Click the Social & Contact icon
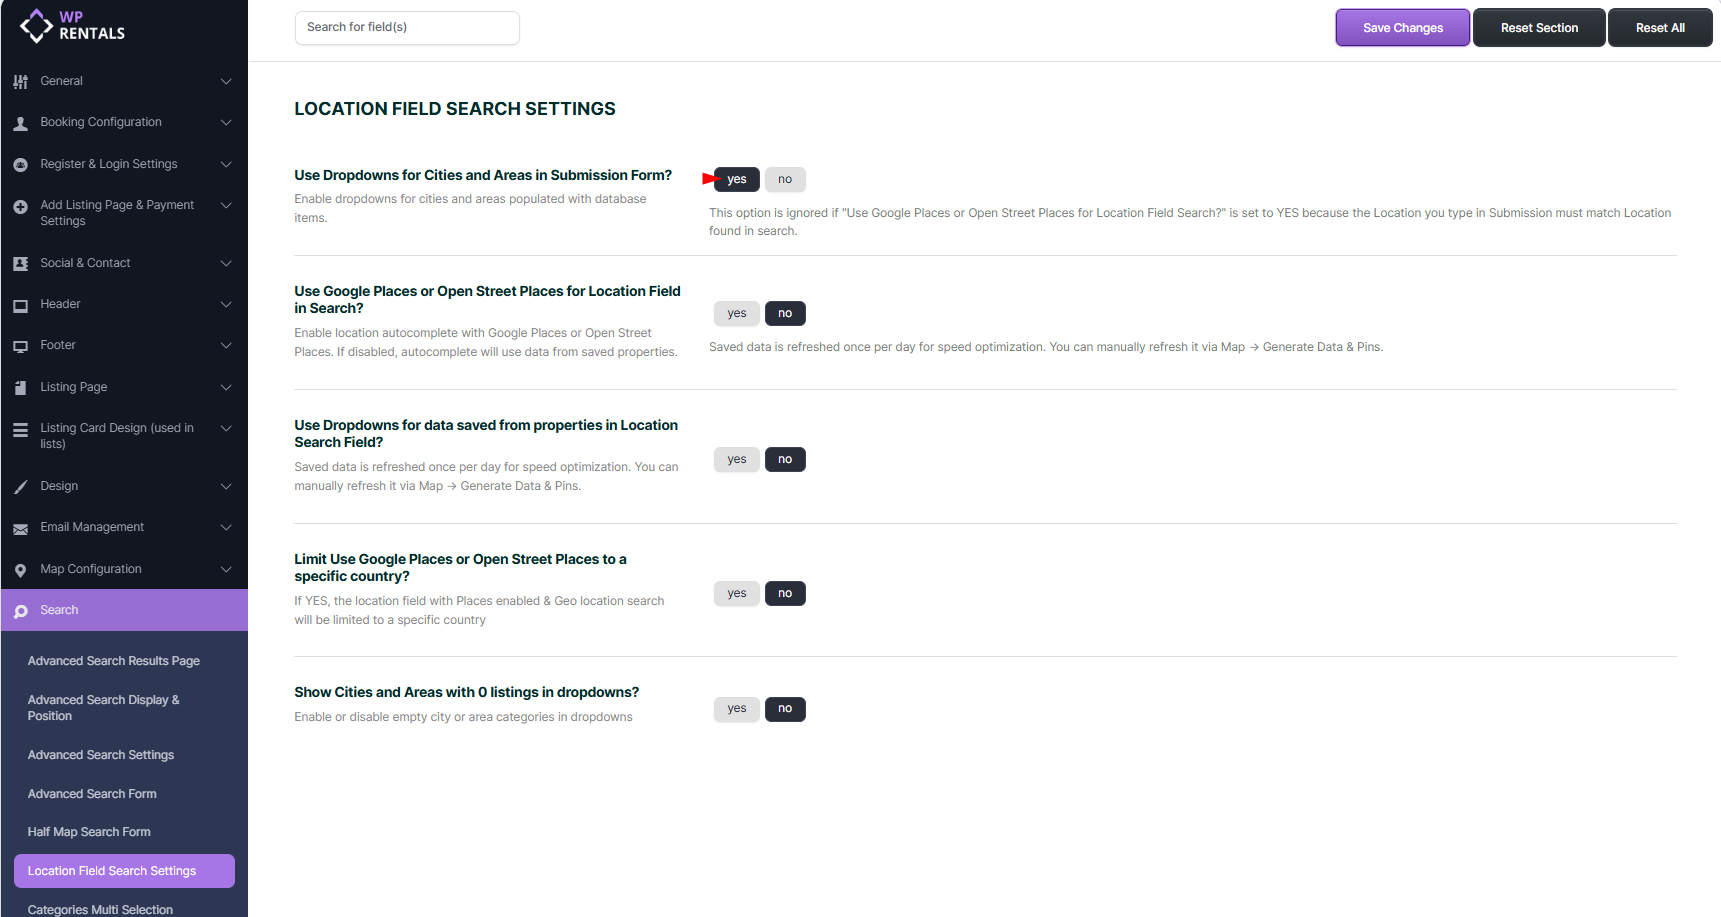The image size is (1721, 917). coord(20,264)
